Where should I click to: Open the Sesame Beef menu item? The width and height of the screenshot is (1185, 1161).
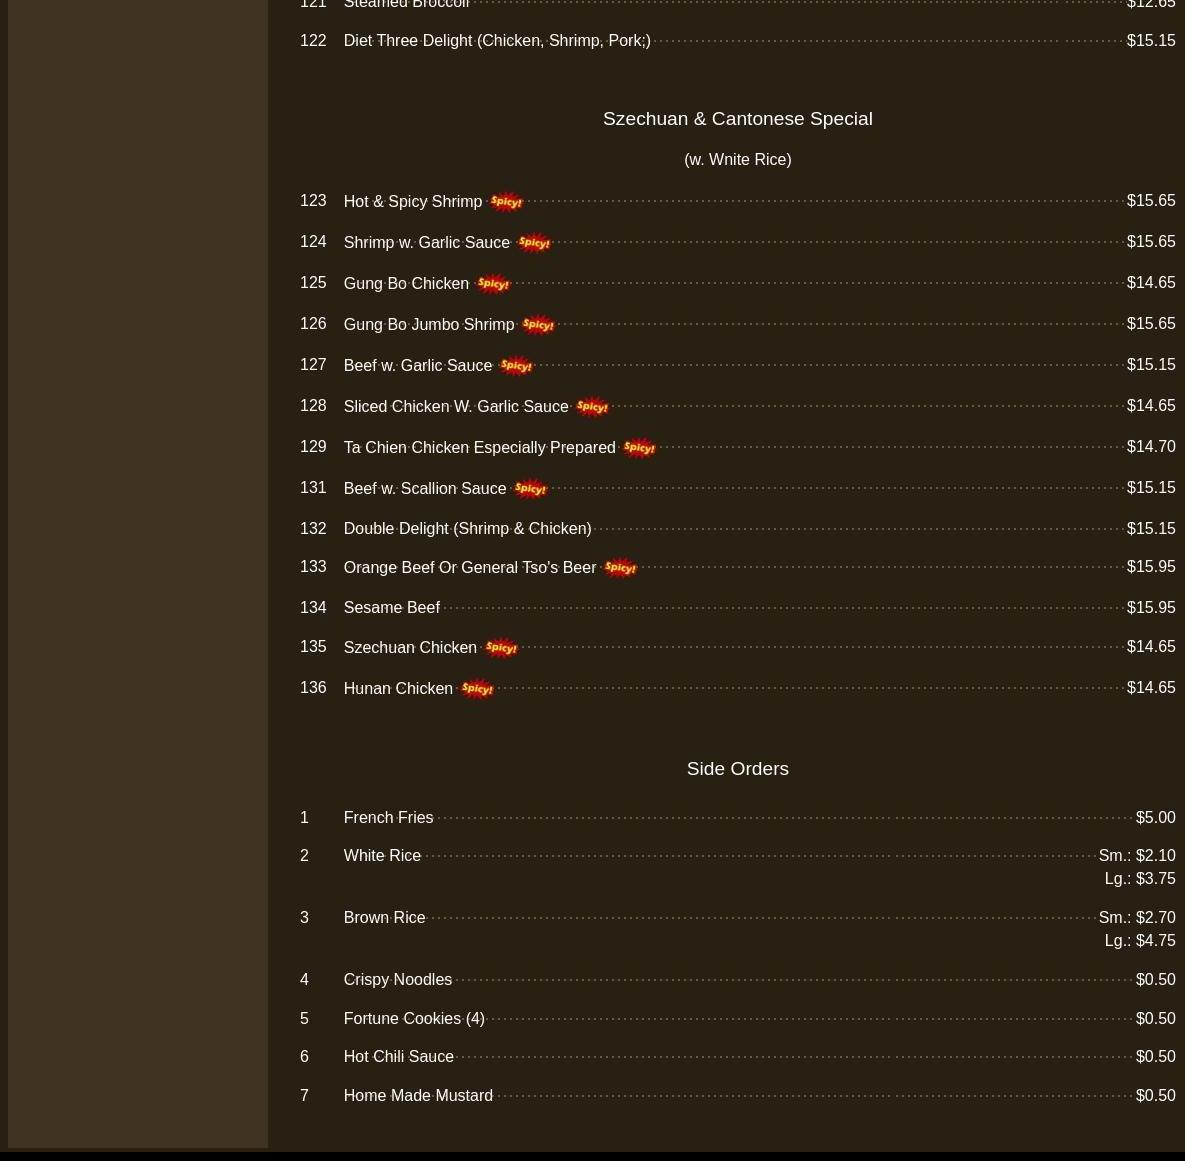pos(391,608)
